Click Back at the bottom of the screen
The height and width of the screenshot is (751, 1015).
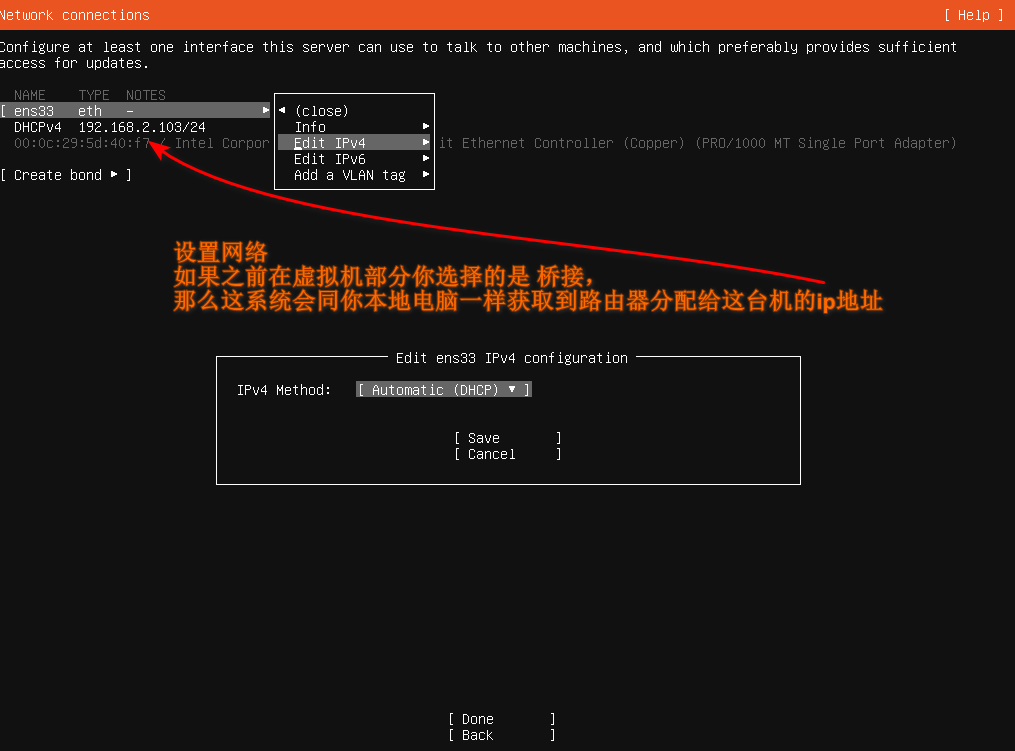tap(501, 735)
